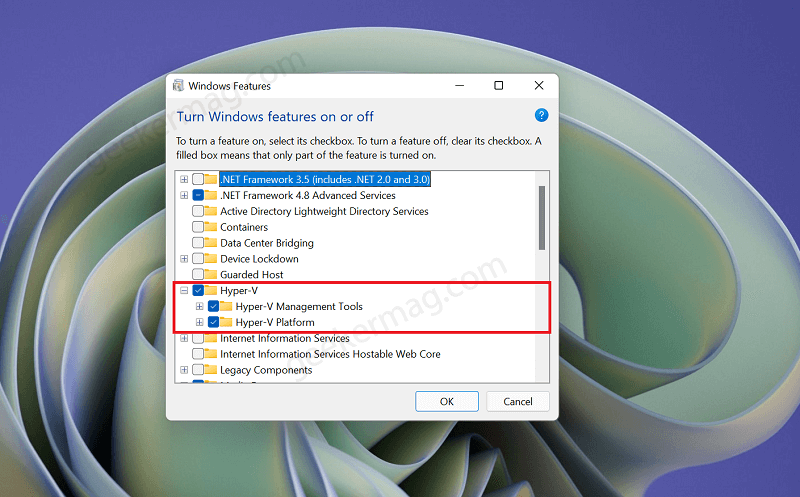Expand the .NET Framework 4.8 Advanced Services node
This screenshot has width=800, height=497.
coord(184,195)
